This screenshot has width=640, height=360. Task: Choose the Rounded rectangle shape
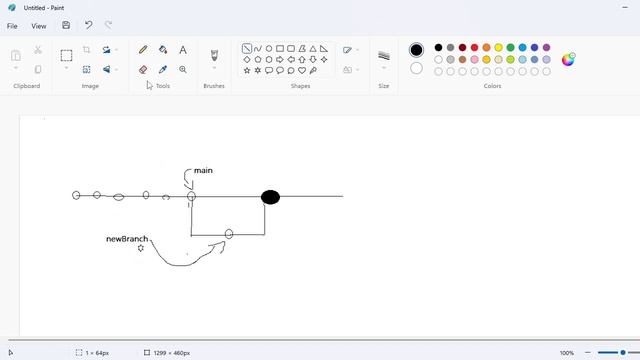(x=291, y=49)
